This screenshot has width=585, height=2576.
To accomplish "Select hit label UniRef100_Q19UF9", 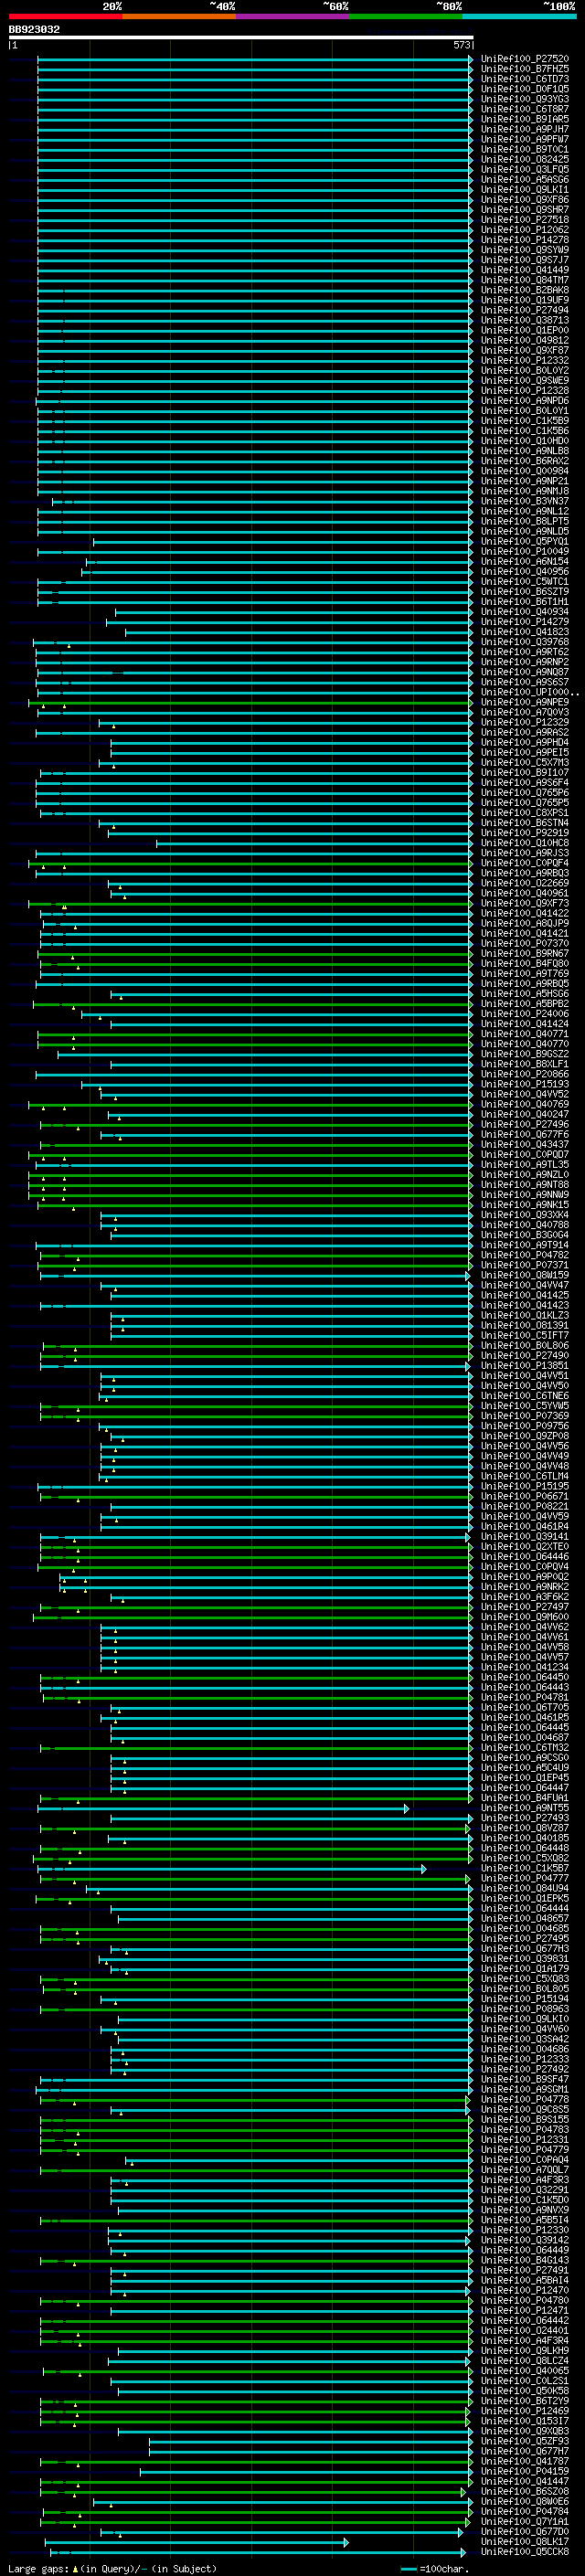I will [x=525, y=300].
